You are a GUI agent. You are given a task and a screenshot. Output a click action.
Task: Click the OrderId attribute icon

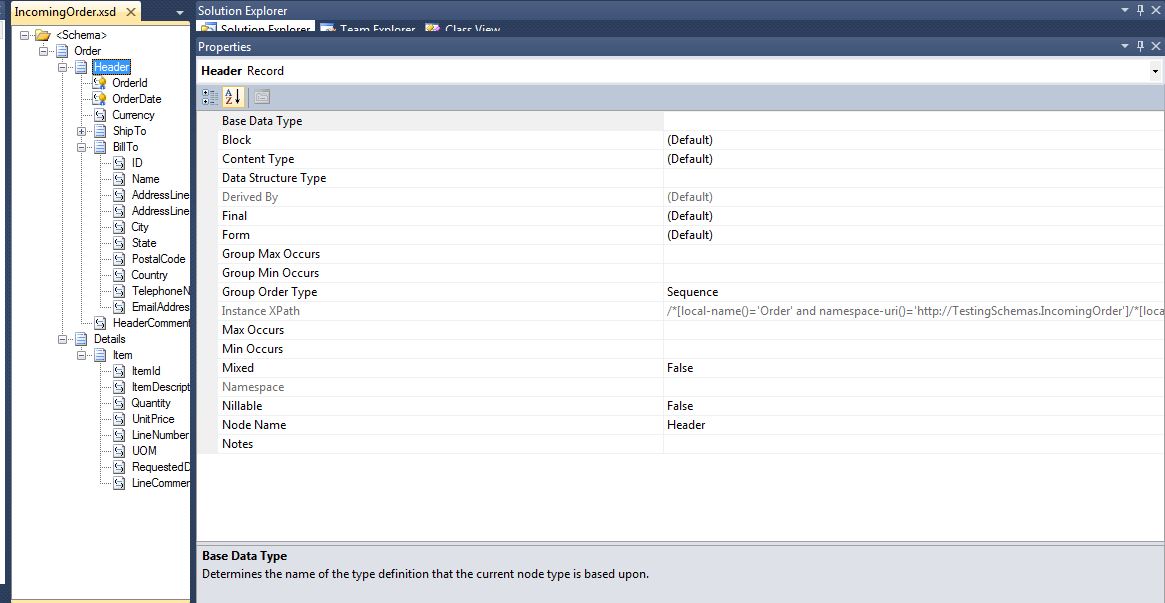99,83
